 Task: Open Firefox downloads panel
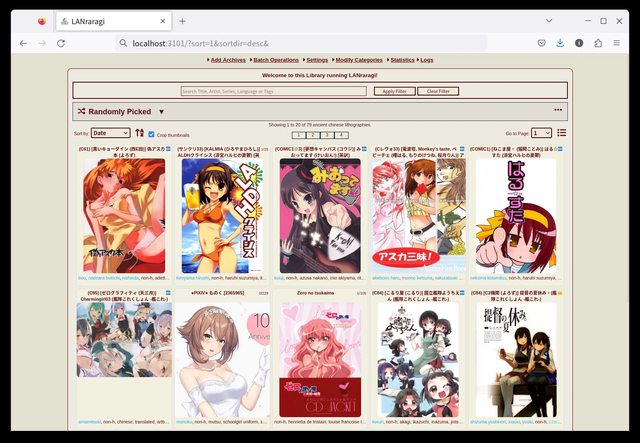point(560,43)
